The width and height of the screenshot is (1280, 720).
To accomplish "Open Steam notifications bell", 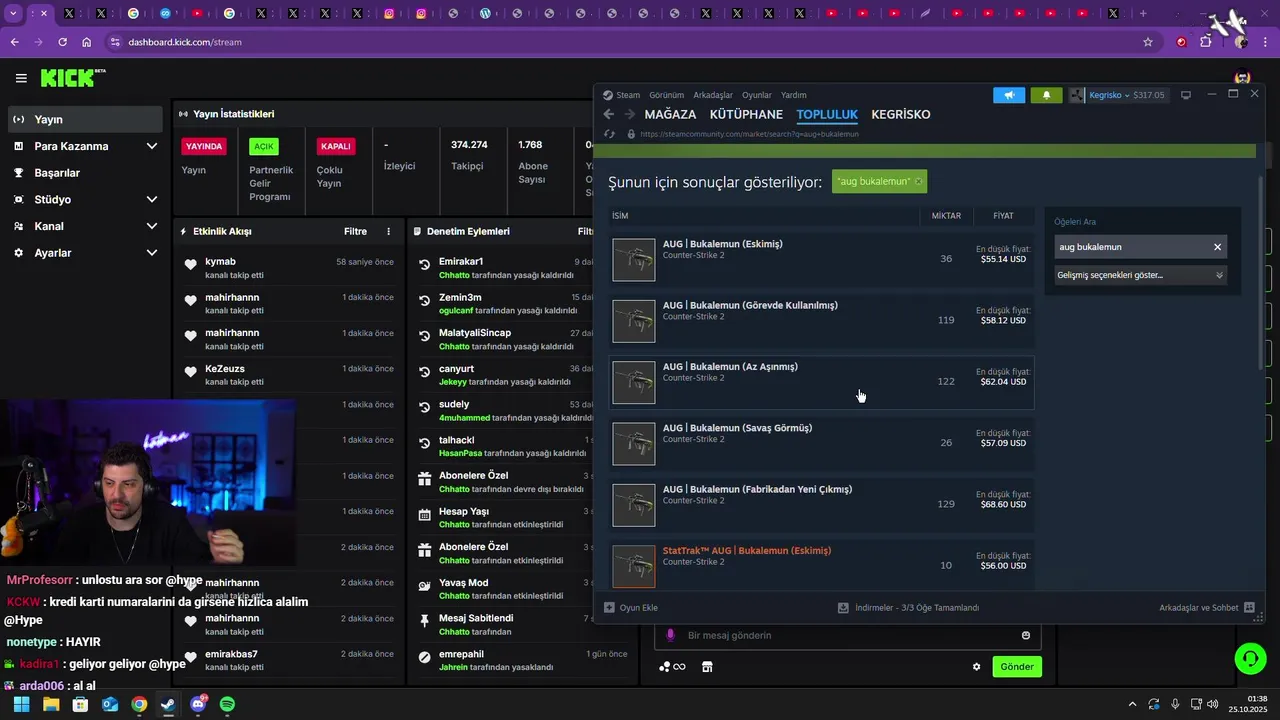I will [x=1046, y=95].
